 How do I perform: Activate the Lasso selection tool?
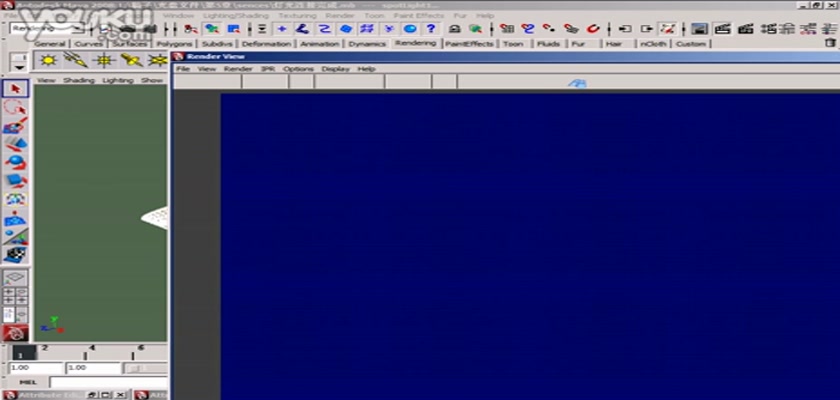pos(16,108)
